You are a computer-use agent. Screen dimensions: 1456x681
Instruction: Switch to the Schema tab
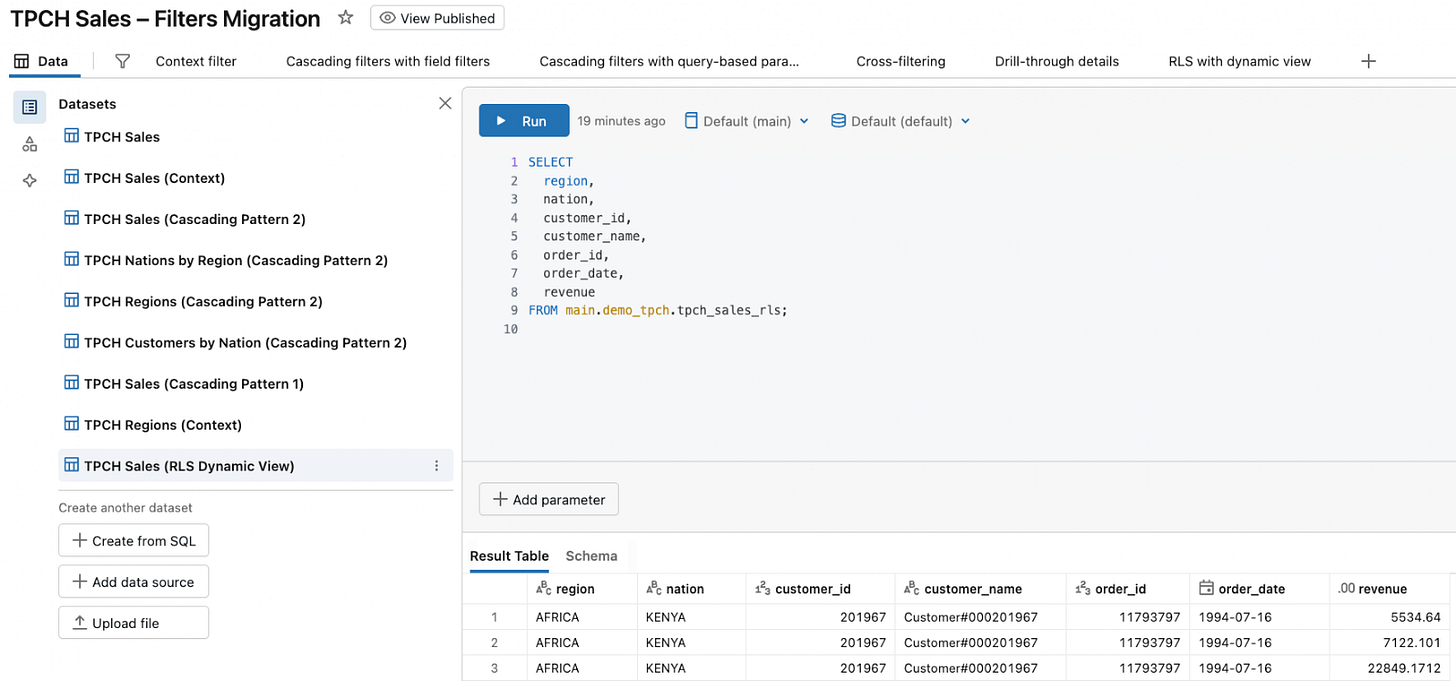(x=591, y=556)
